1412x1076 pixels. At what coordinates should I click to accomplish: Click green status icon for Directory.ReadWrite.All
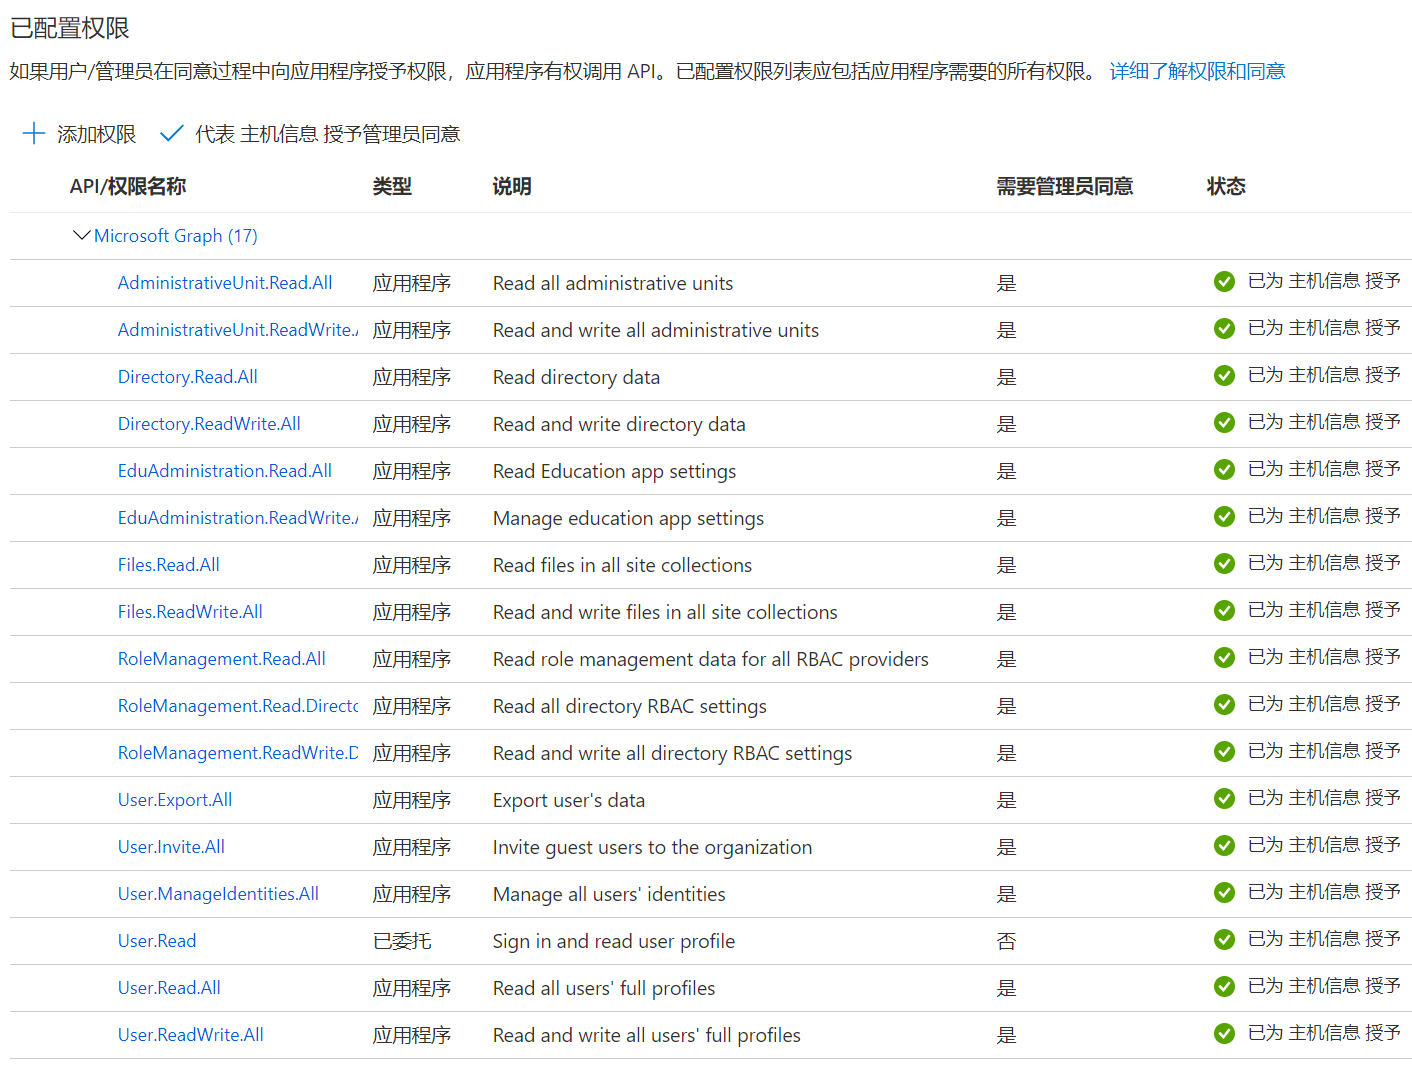pyautogui.click(x=1224, y=423)
